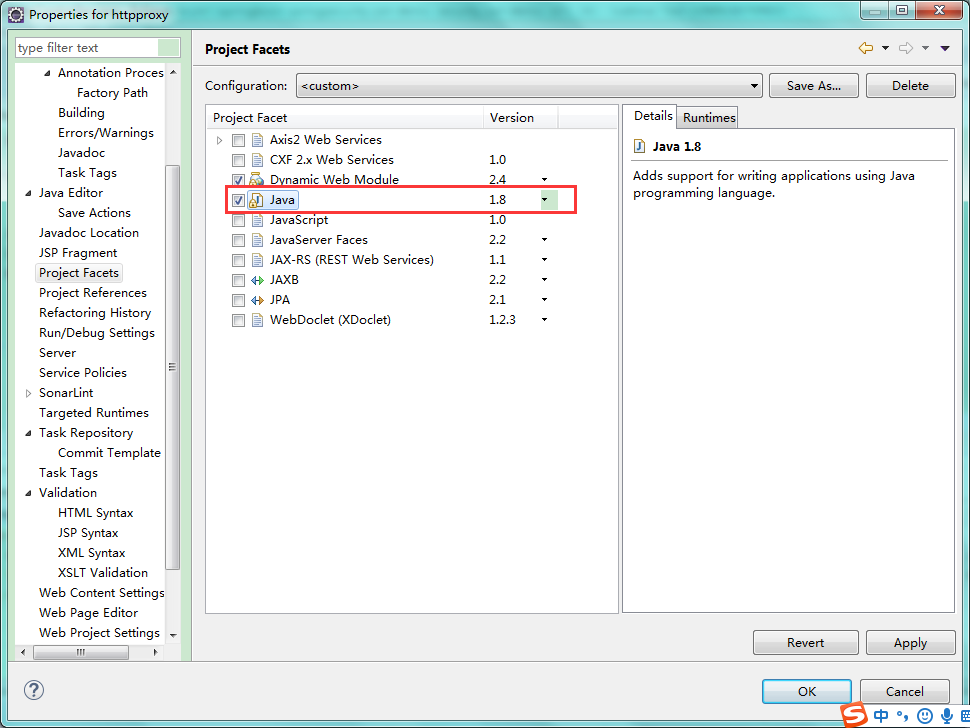
Task: Check the CXF 2.x Web Services checkbox
Action: [x=238, y=160]
